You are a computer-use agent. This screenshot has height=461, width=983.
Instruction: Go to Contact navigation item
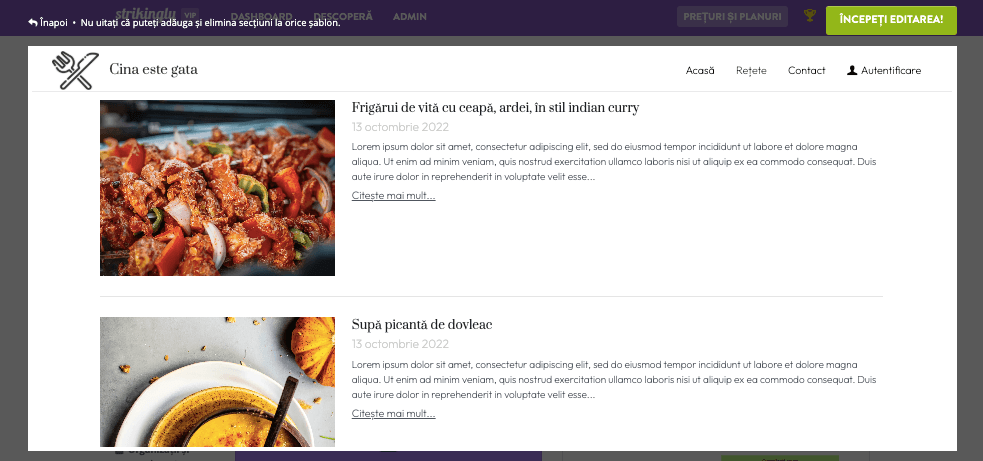(x=807, y=70)
